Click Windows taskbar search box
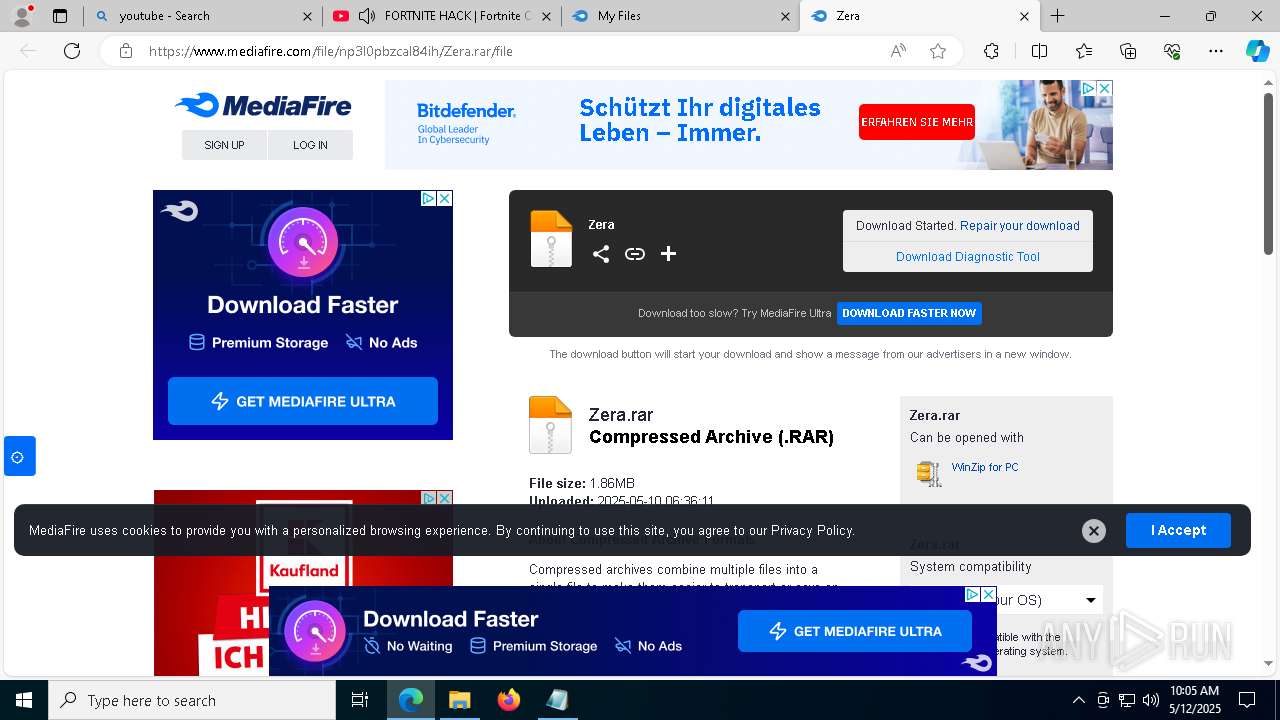 click(x=192, y=700)
